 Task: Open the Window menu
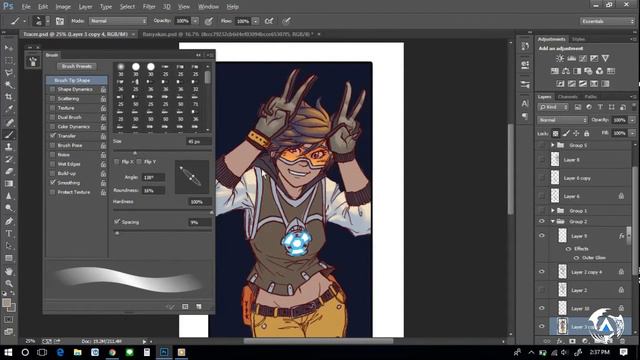click(x=208, y=7)
